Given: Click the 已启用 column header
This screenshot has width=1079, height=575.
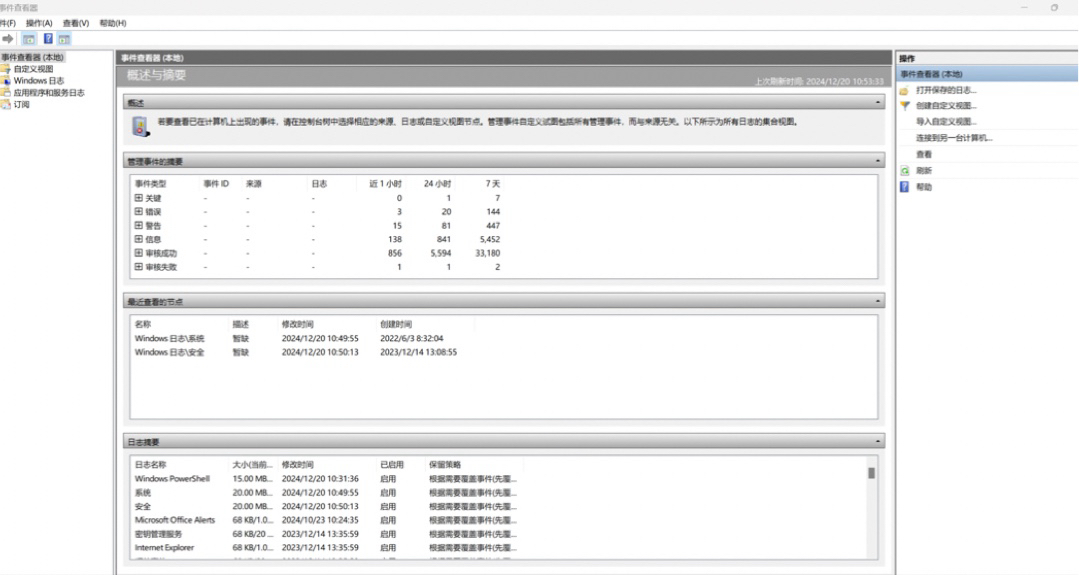Looking at the screenshot, I should (x=392, y=464).
